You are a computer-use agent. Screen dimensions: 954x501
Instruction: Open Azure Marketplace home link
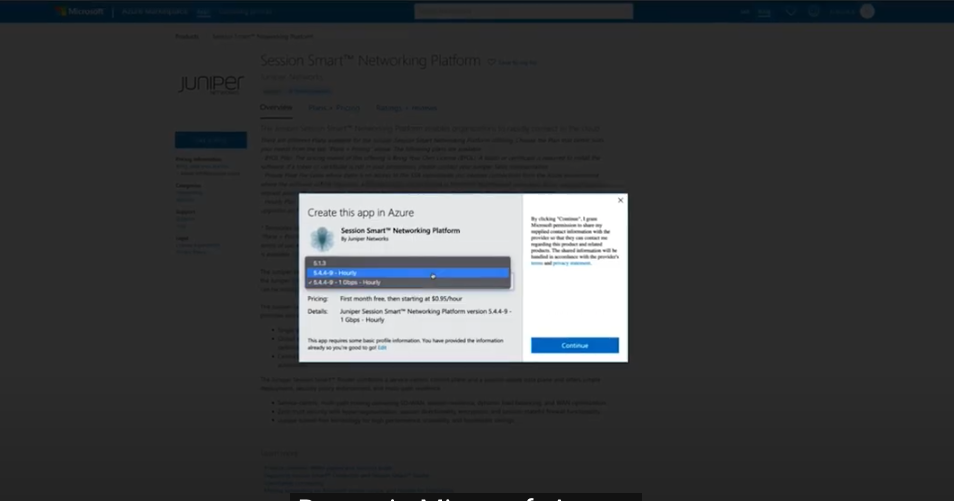(155, 12)
